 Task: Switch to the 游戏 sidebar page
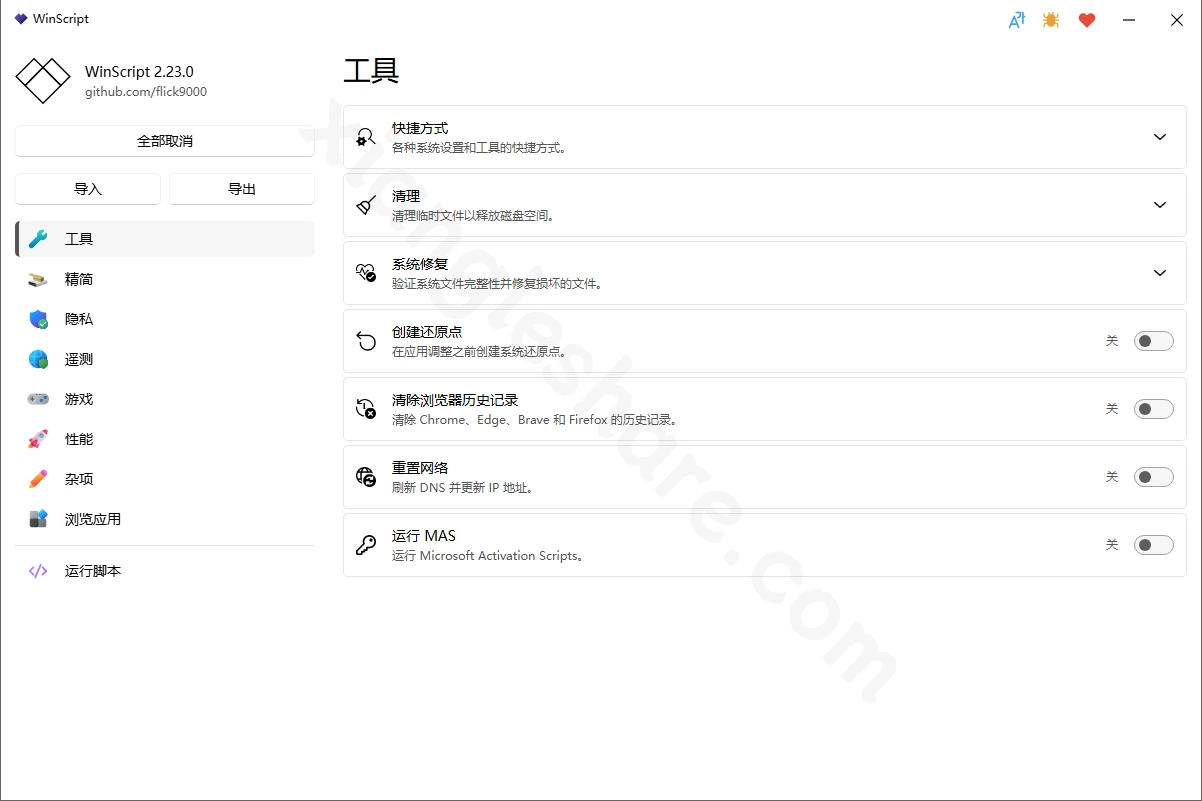[x=165, y=399]
